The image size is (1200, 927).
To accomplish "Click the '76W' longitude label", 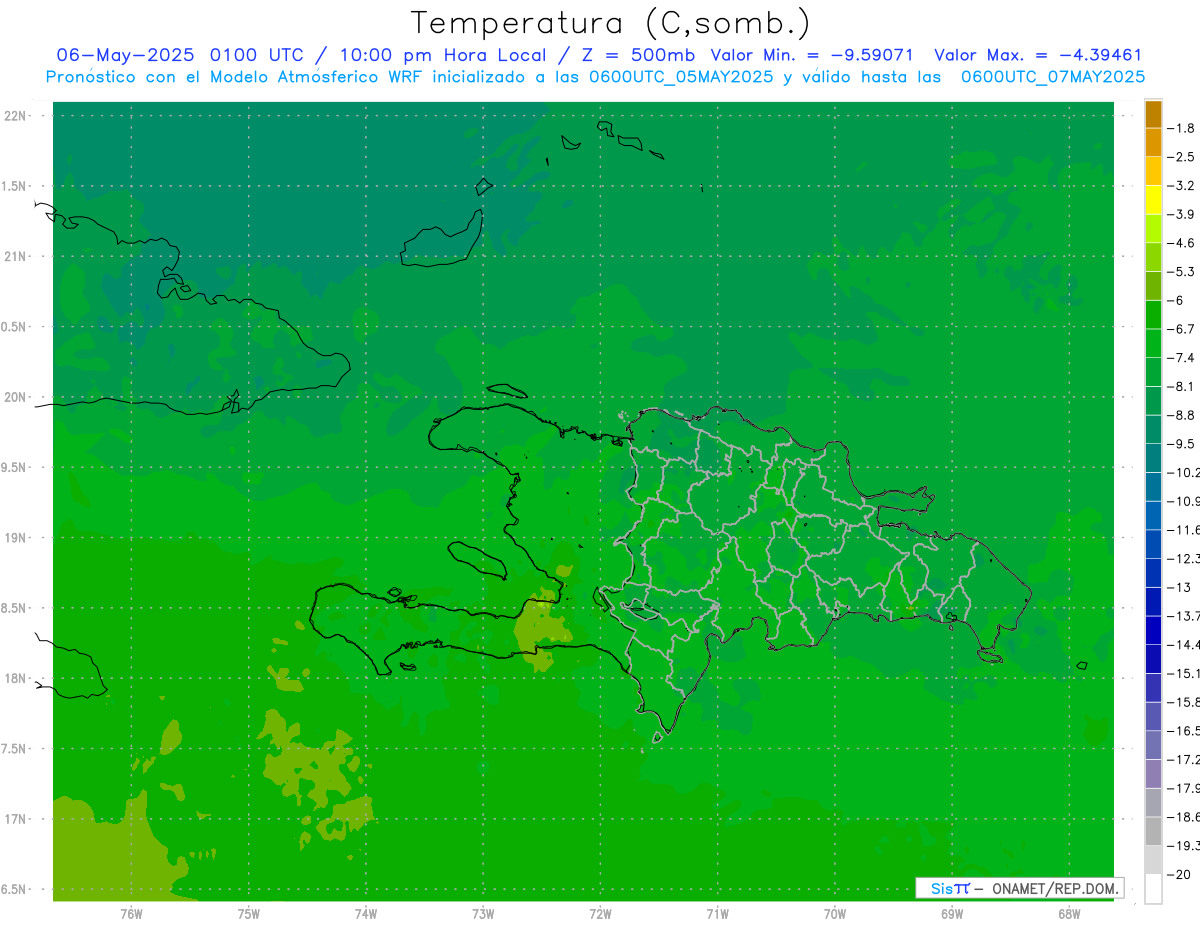I will tap(131, 914).
